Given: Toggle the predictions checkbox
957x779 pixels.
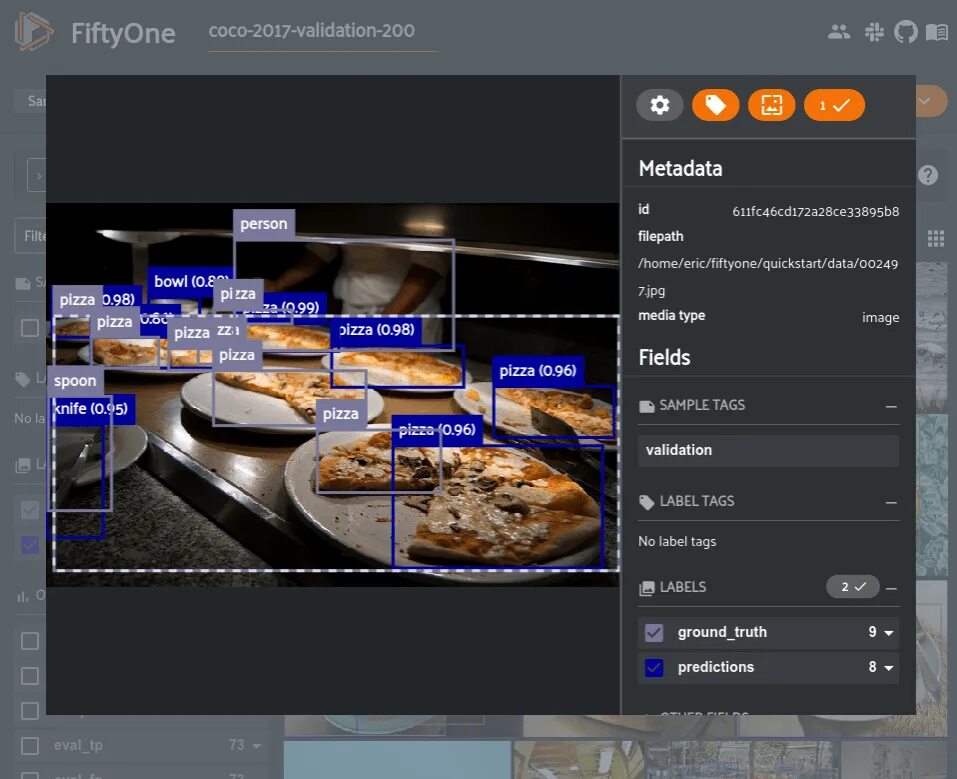Looking at the screenshot, I should point(654,667).
